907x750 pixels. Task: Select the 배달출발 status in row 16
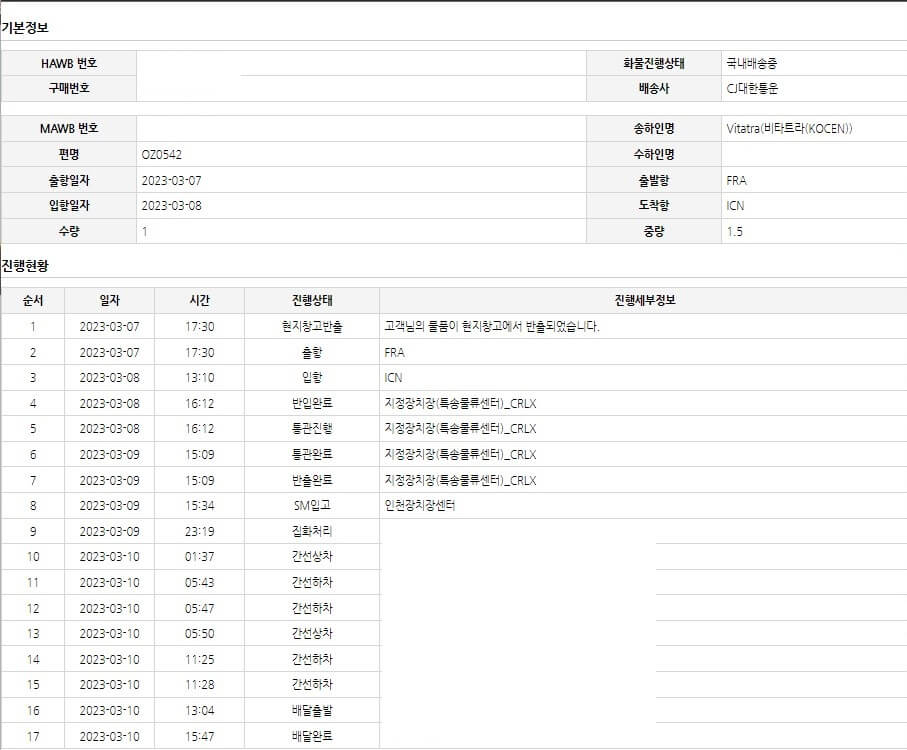pos(312,710)
